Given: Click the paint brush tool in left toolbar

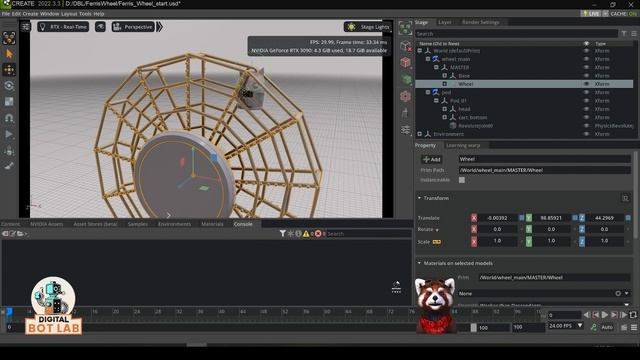Looking at the screenshot, I should [9, 166].
